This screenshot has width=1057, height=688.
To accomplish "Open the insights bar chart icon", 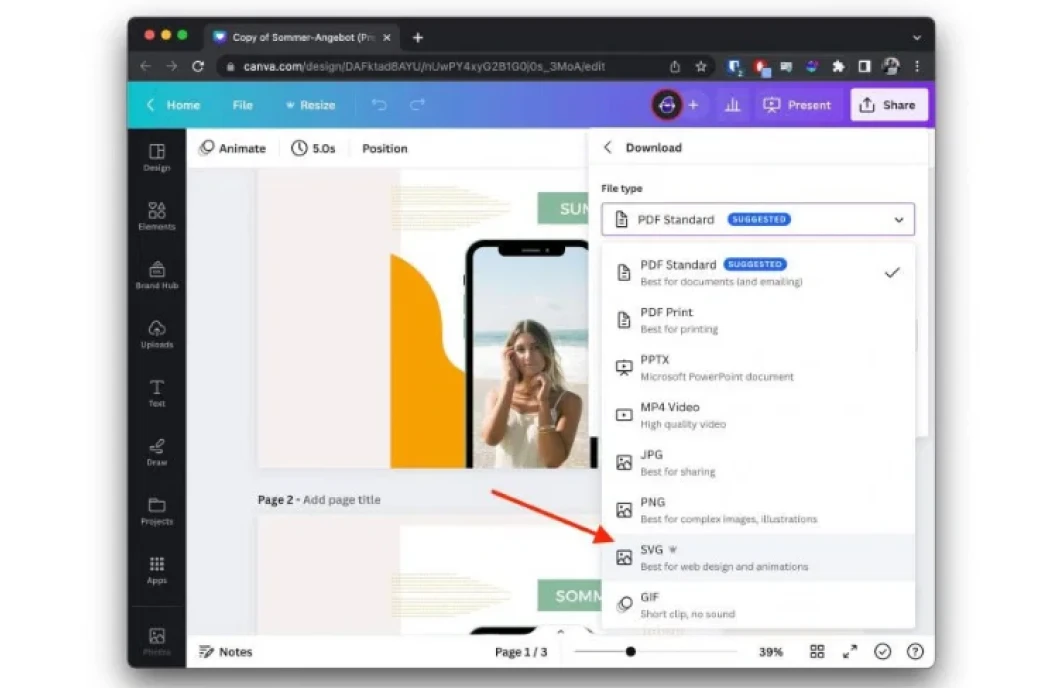I will click(732, 105).
